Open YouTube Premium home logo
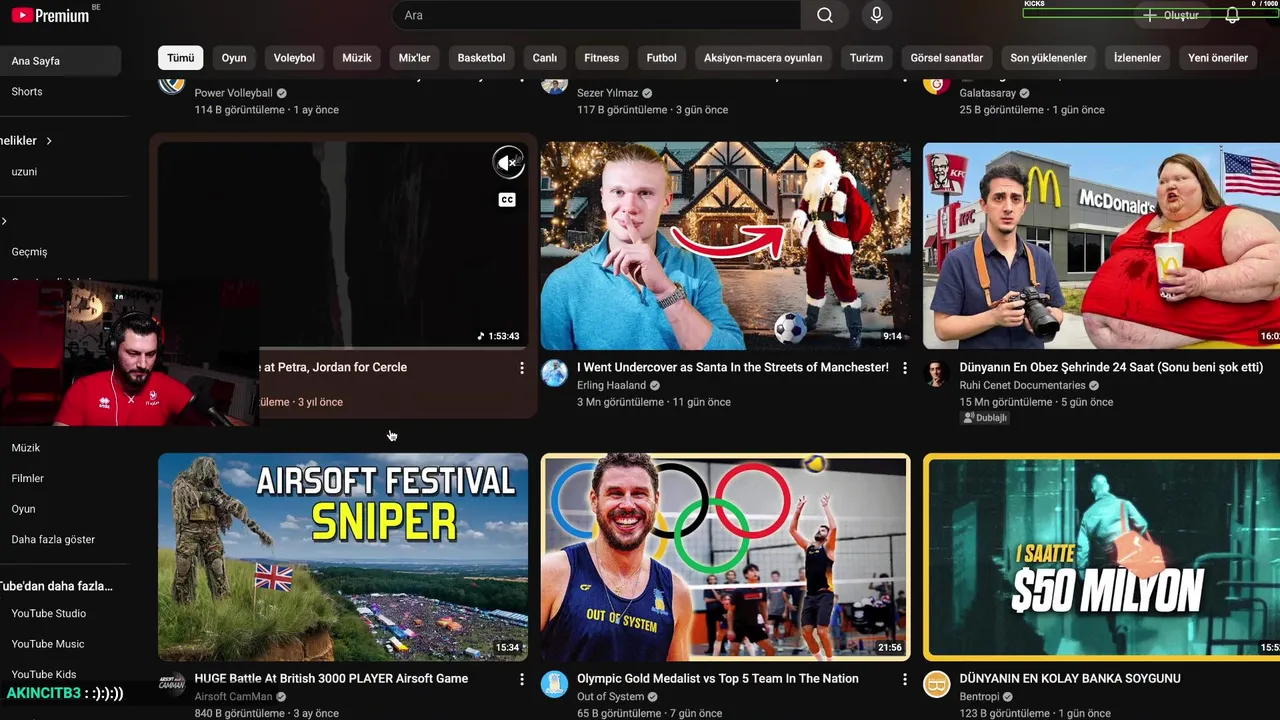The width and height of the screenshot is (1280, 720). tap(50, 15)
